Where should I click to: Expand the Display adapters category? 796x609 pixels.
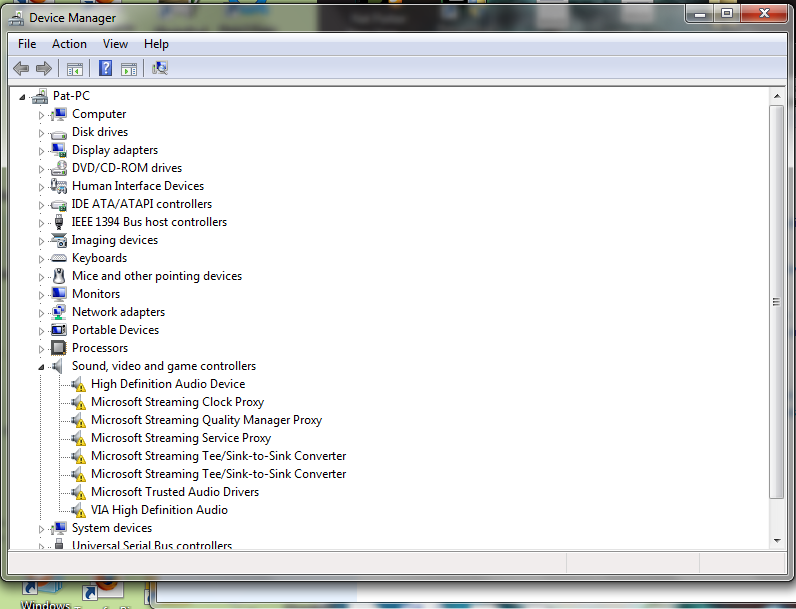coord(41,151)
